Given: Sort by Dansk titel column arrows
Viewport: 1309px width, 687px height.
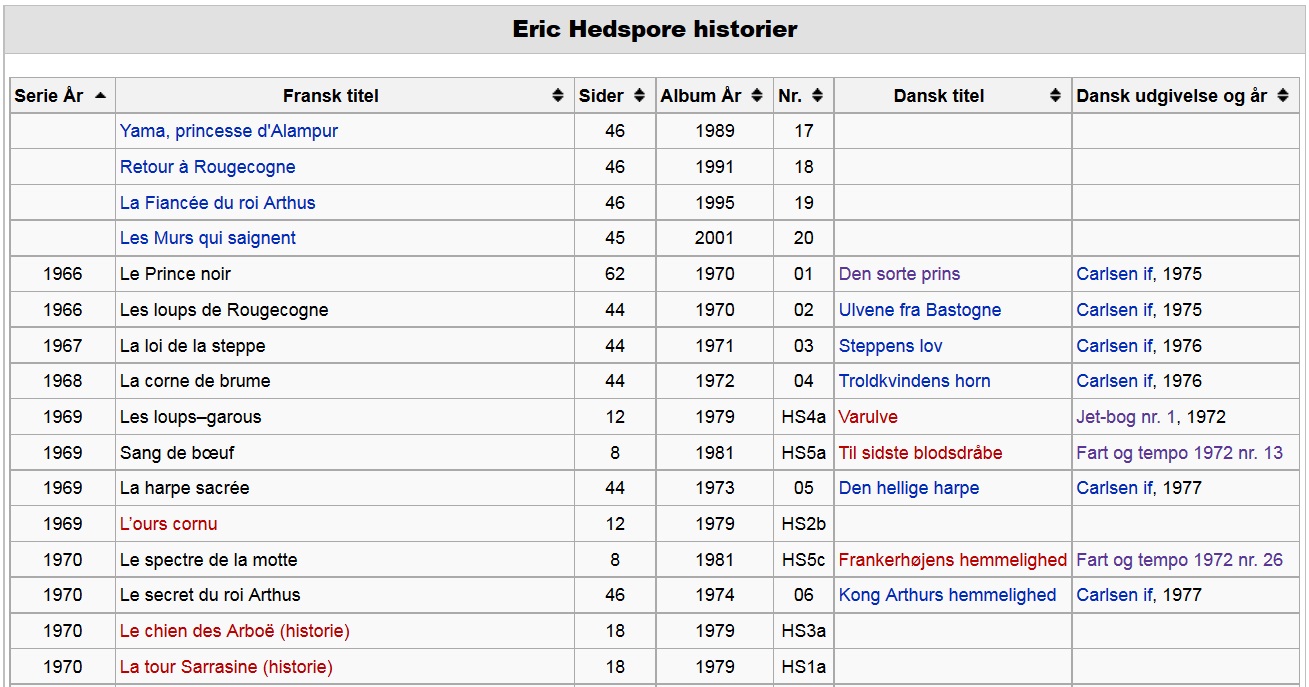Looking at the screenshot, I should [1055, 96].
